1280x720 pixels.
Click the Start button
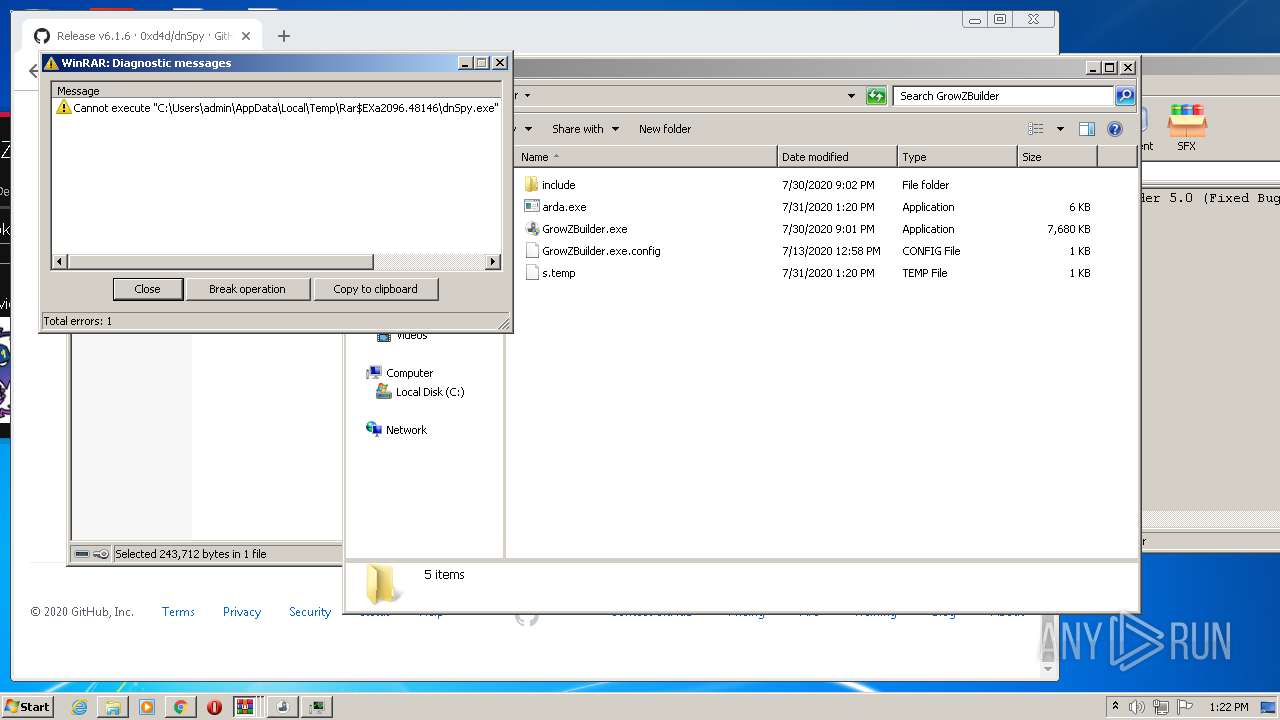tap(27, 707)
